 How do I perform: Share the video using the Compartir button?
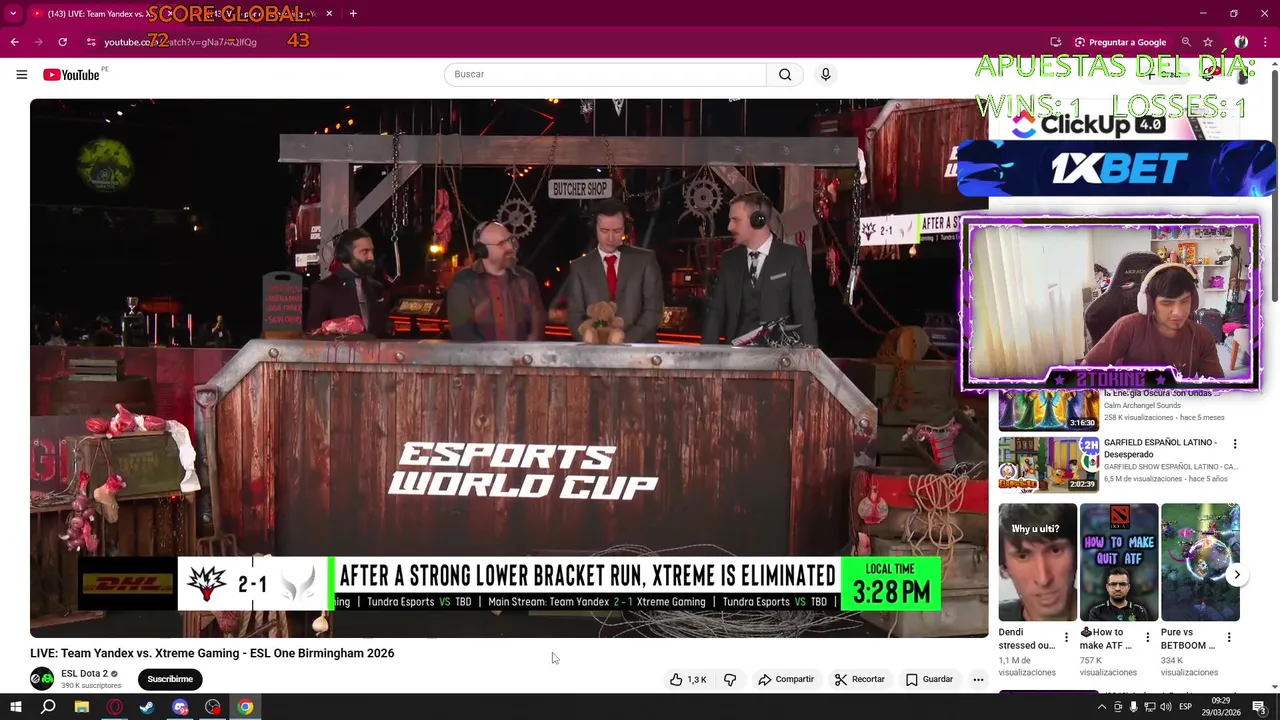click(x=785, y=679)
